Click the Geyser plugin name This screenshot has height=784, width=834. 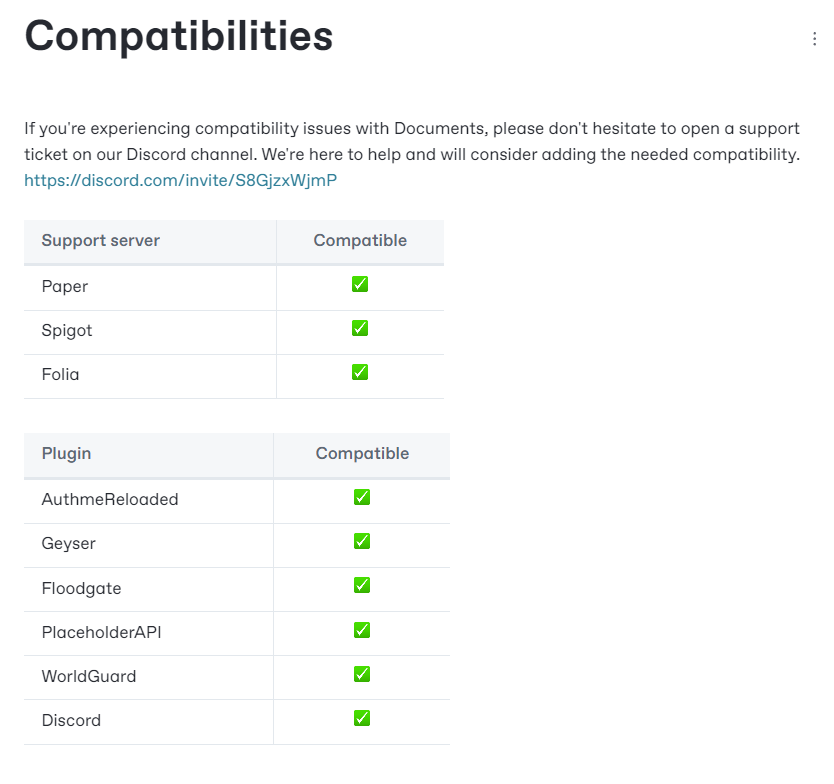(x=69, y=544)
